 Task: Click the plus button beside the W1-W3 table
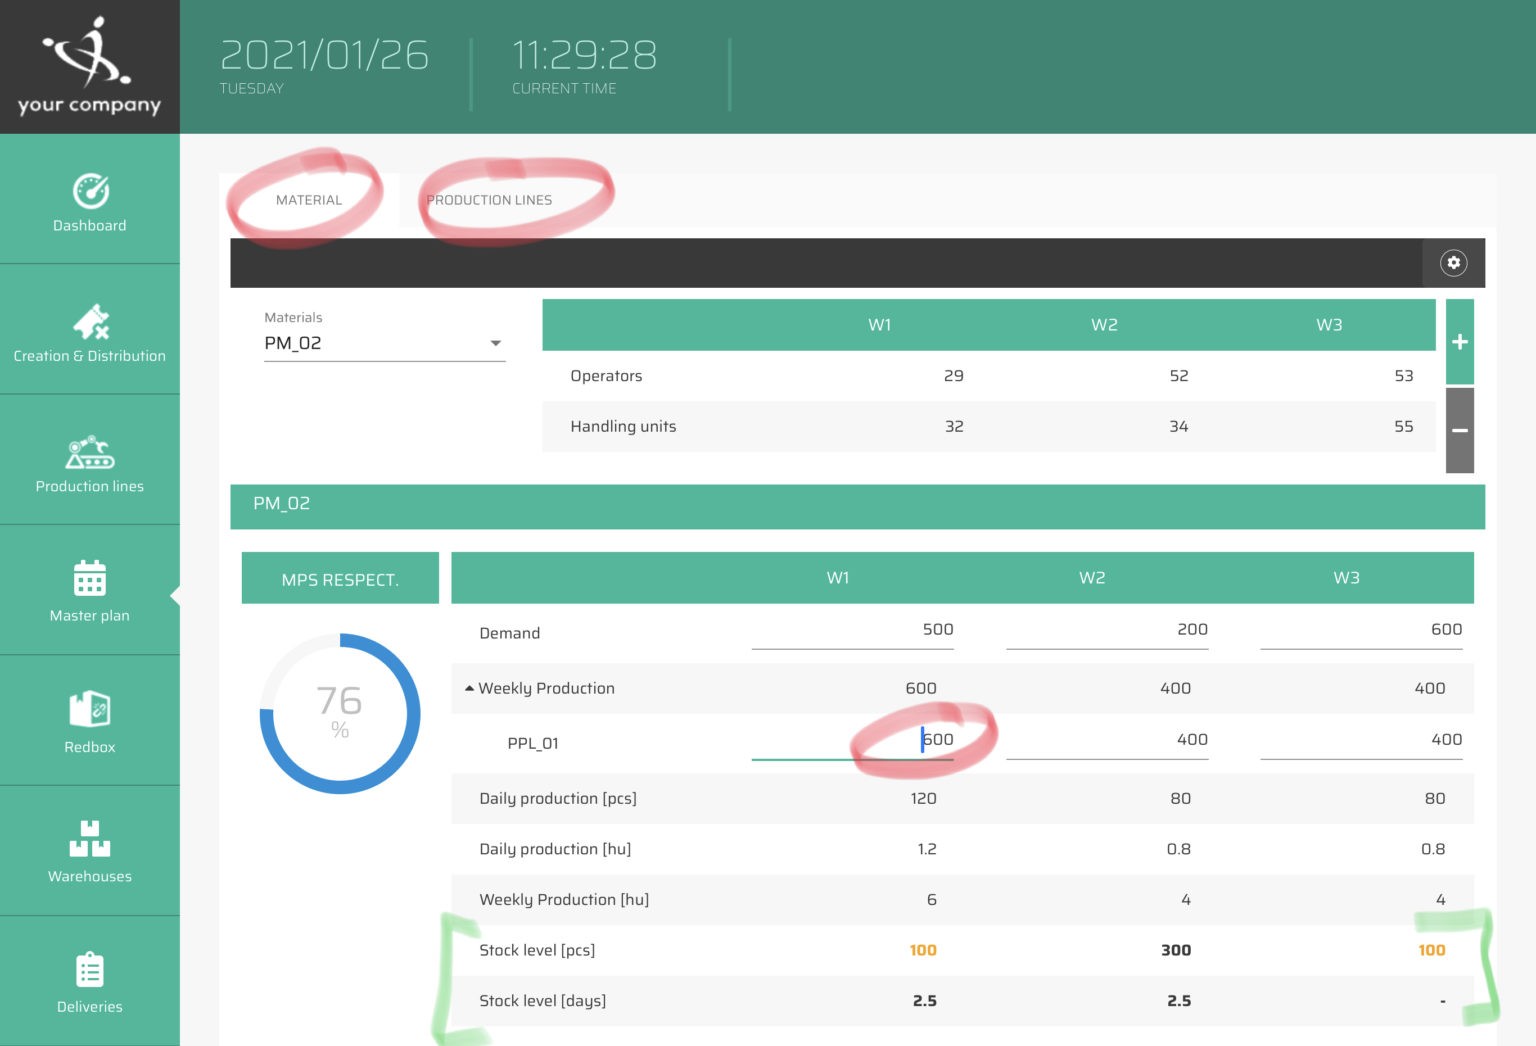pyautogui.click(x=1459, y=341)
